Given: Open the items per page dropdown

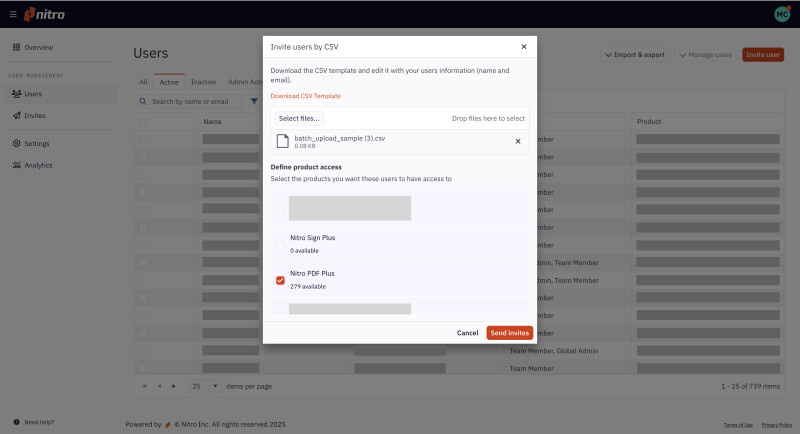Looking at the screenshot, I should tap(203, 386).
